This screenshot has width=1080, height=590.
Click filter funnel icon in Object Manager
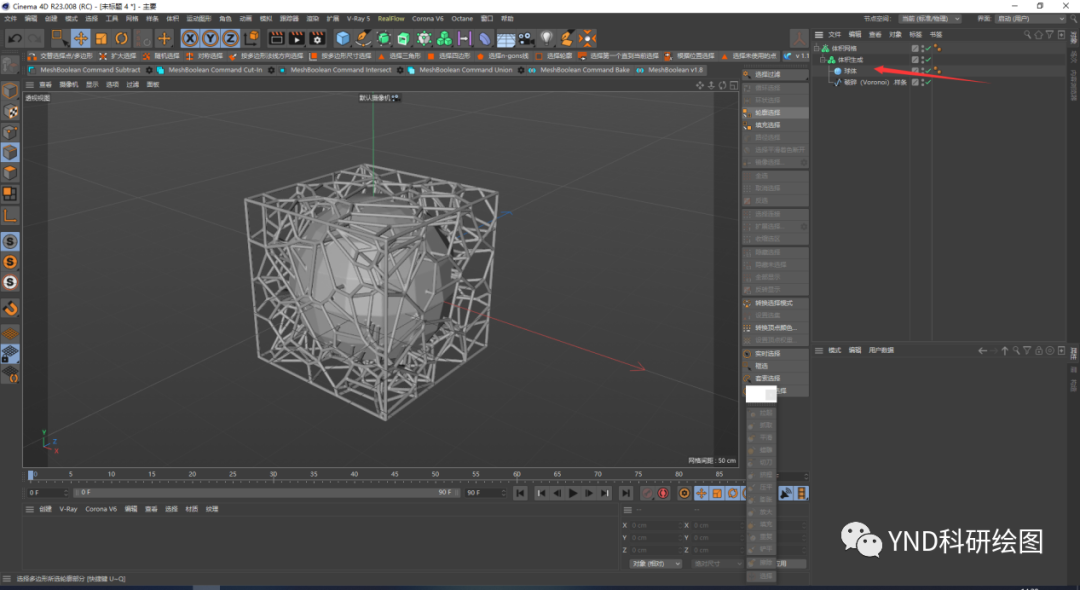pyautogui.click(x=1050, y=34)
